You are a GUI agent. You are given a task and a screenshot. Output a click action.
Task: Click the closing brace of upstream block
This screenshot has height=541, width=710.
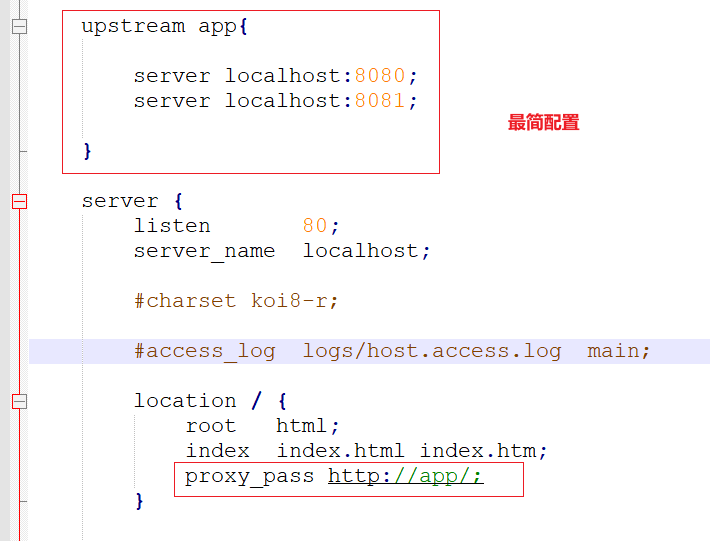pos(87,151)
